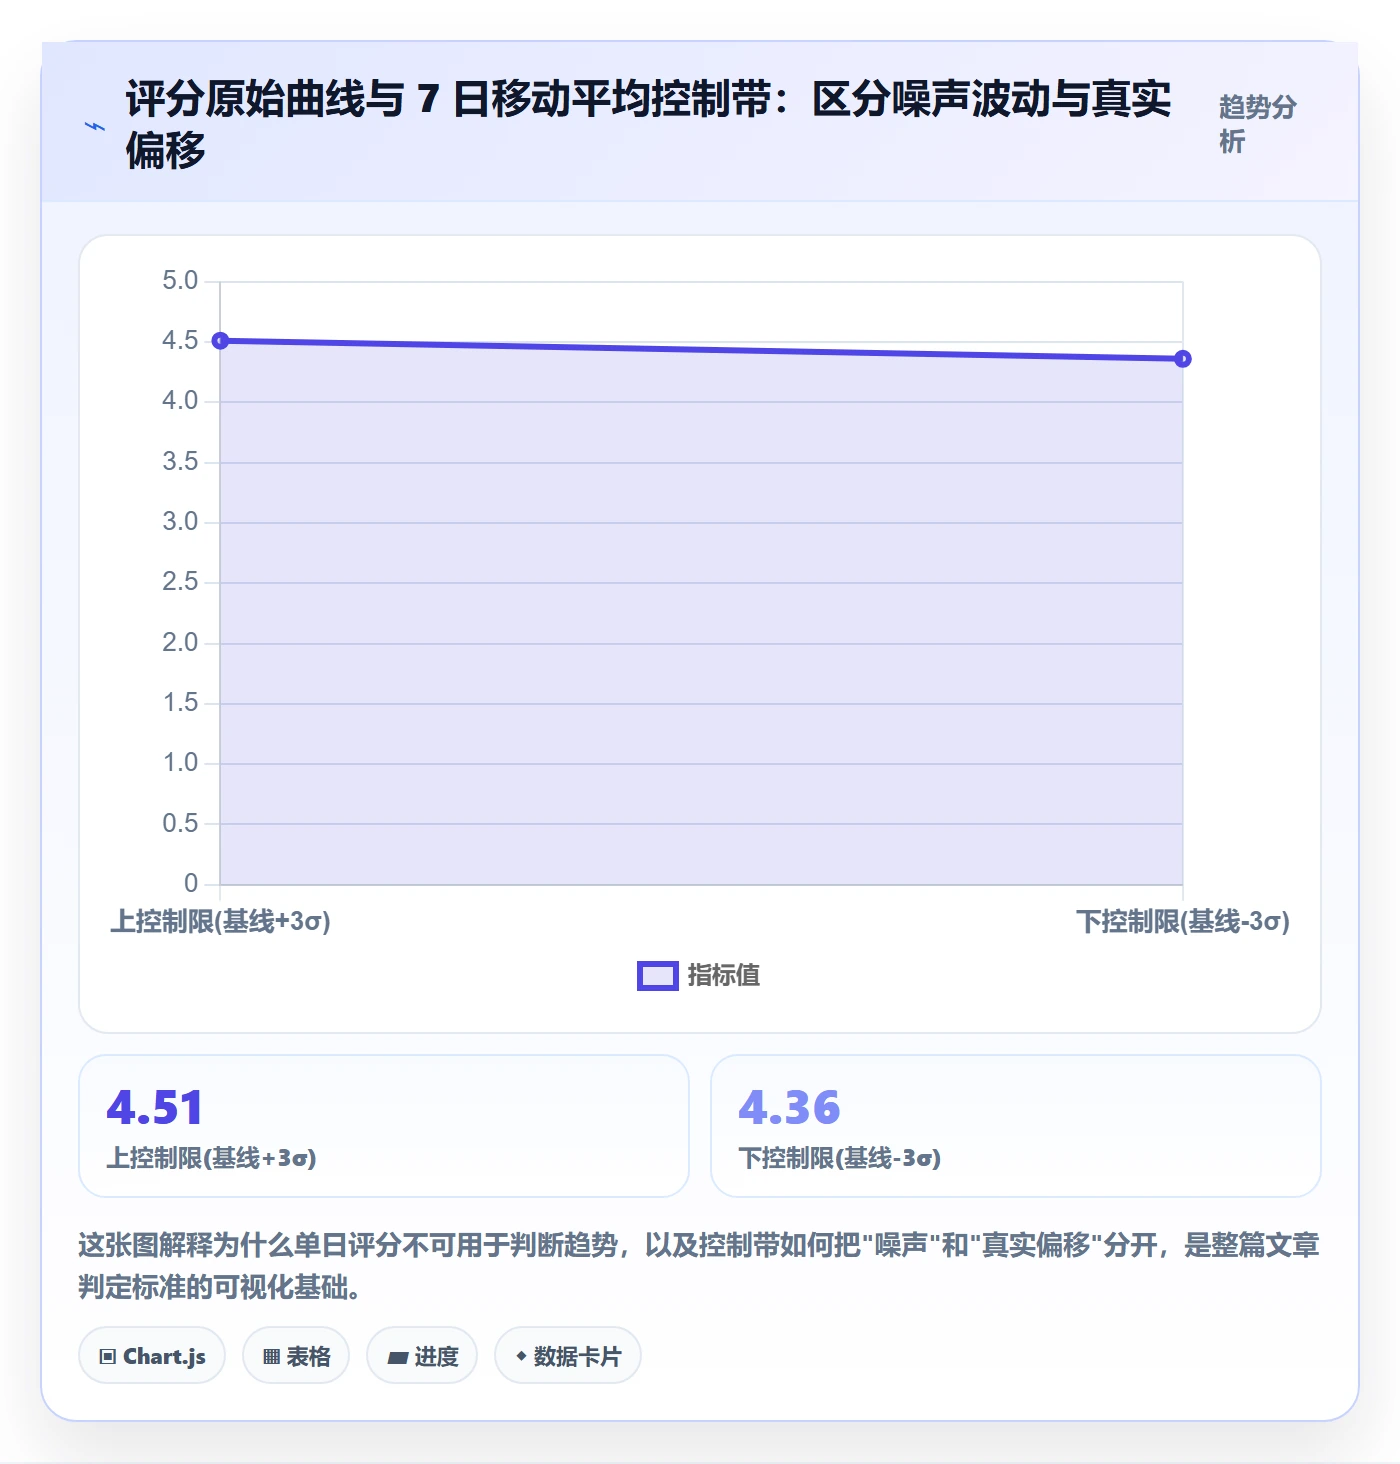Click x-axis label 下控制限(基线-3σ)

click(x=1183, y=921)
